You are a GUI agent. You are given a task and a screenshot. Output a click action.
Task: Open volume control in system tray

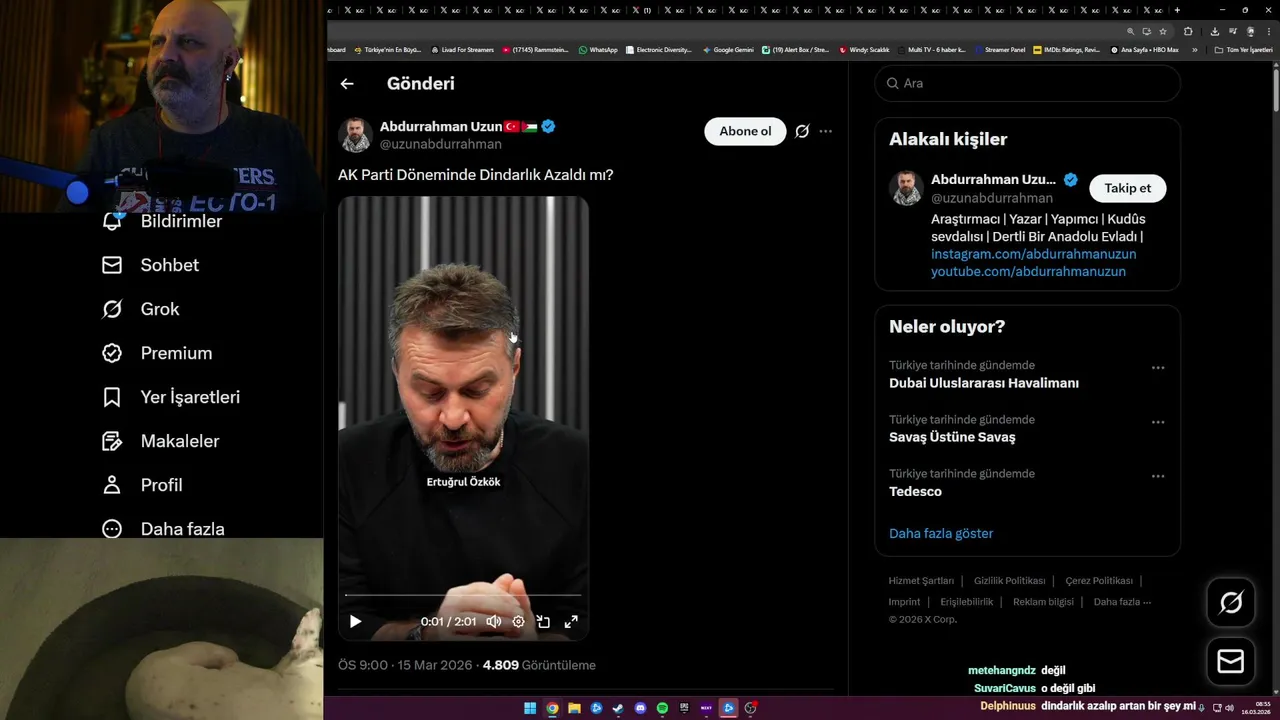[1229, 708]
